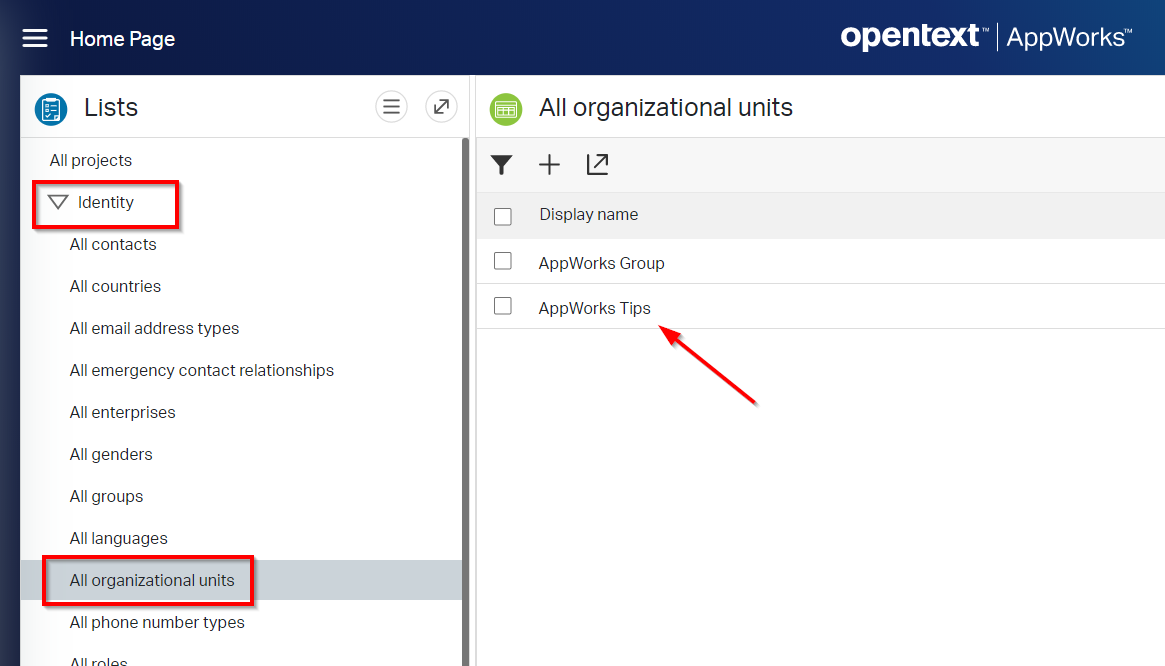Open the All email address types list
This screenshot has width=1165, height=666.
[x=155, y=329]
